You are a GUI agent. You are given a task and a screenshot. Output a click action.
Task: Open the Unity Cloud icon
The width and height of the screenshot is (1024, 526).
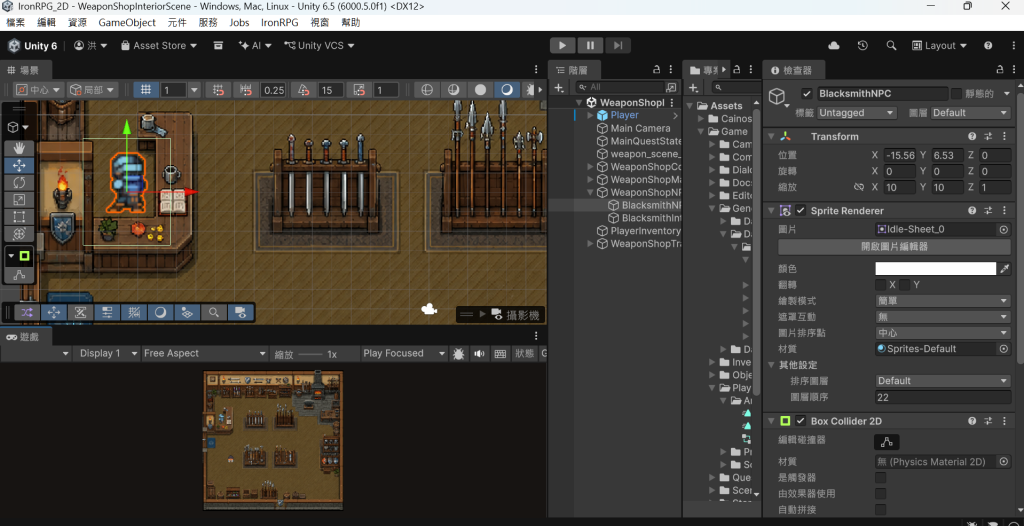(x=834, y=46)
